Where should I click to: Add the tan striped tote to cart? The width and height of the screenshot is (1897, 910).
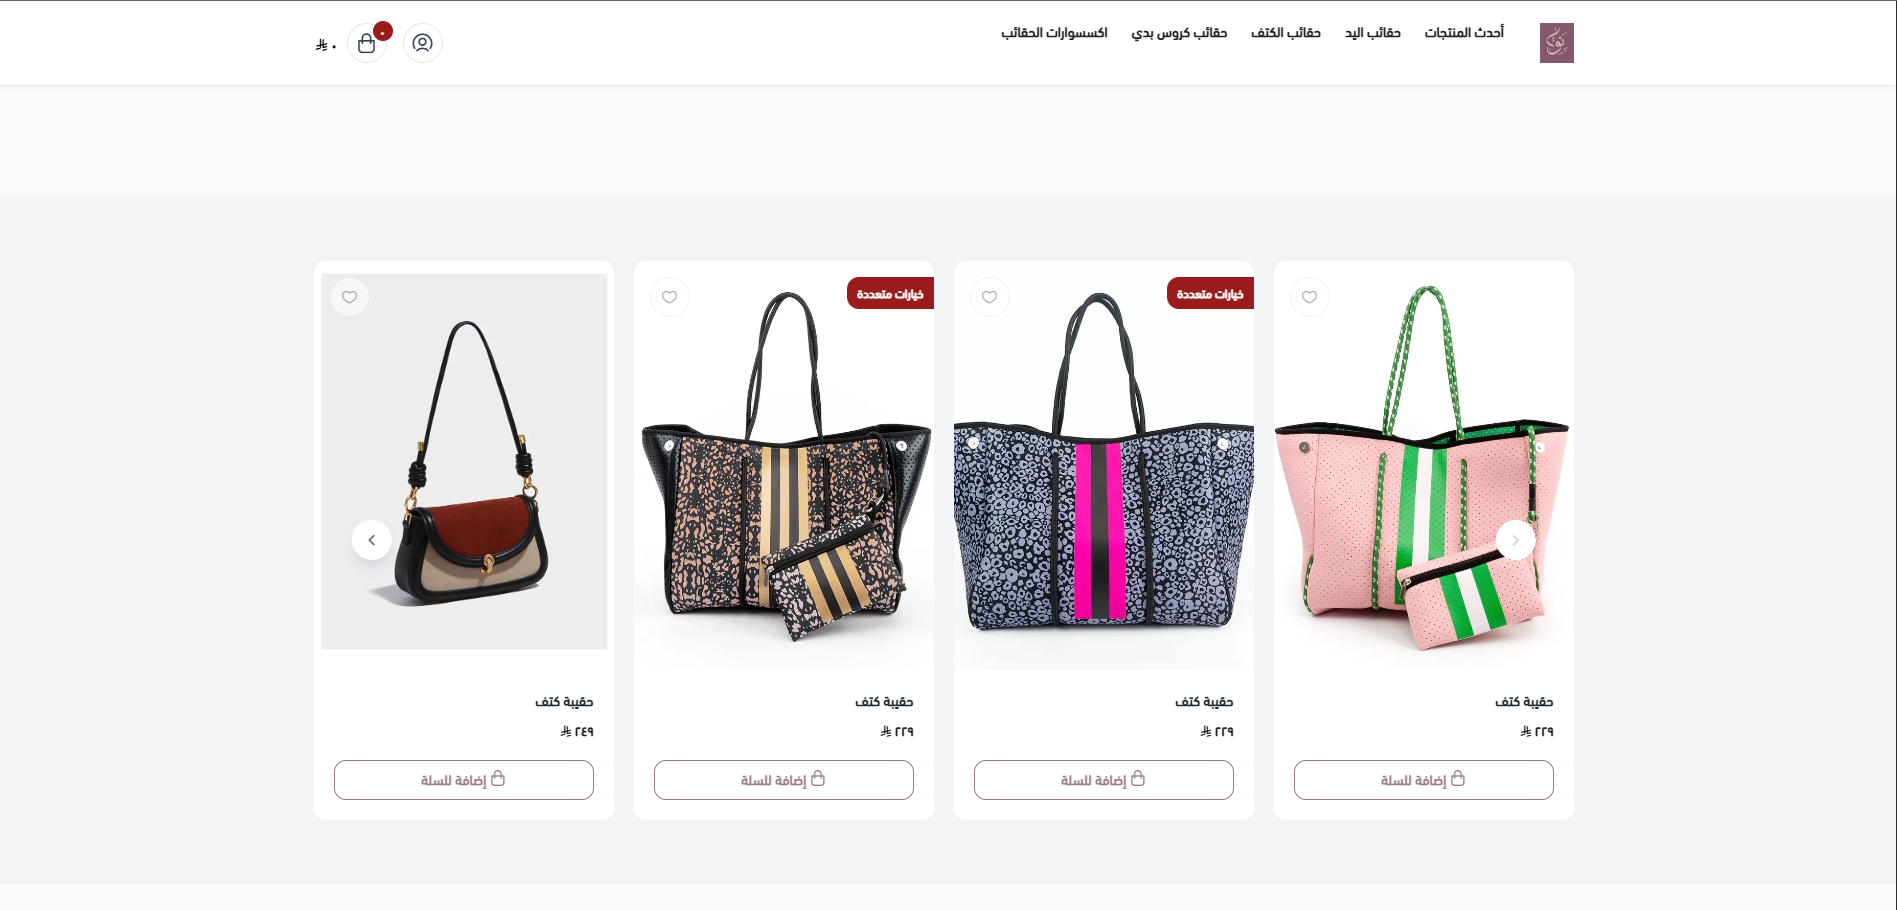pos(784,780)
